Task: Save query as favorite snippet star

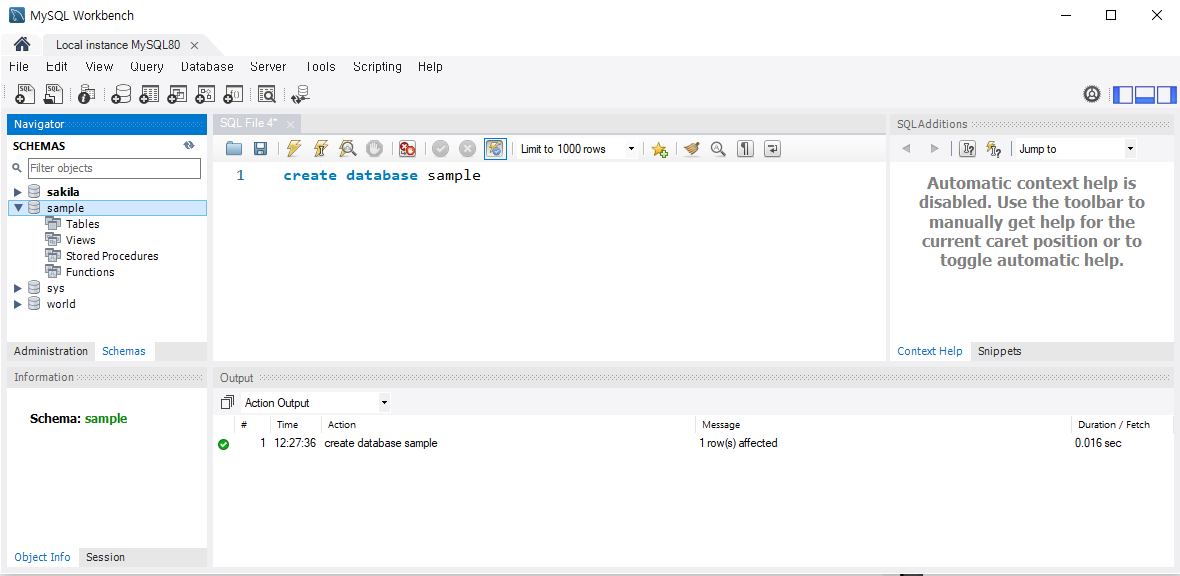Action: [x=659, y=149]
